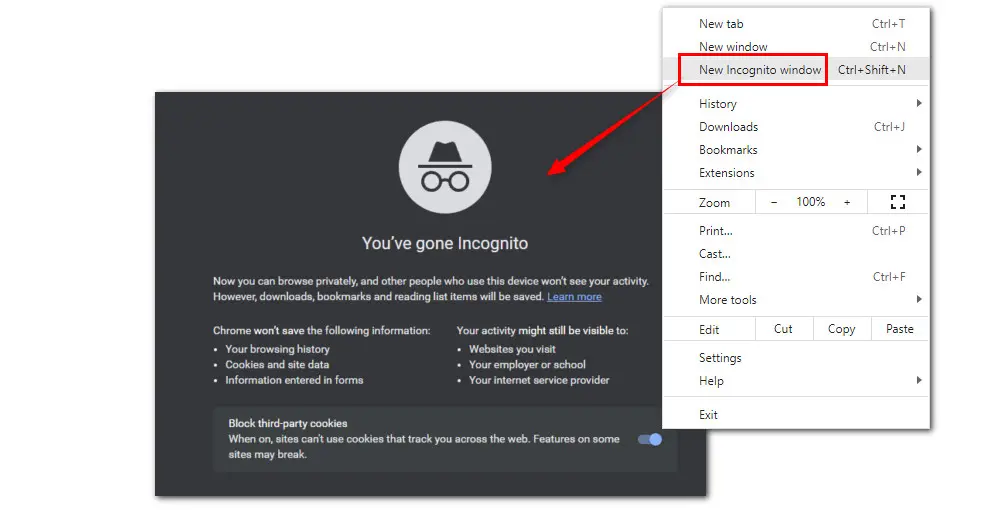Viewport: 1000px width, 510px height.
Task: Open Settings in Chrome menu
Action: click(x=720, y=358)
